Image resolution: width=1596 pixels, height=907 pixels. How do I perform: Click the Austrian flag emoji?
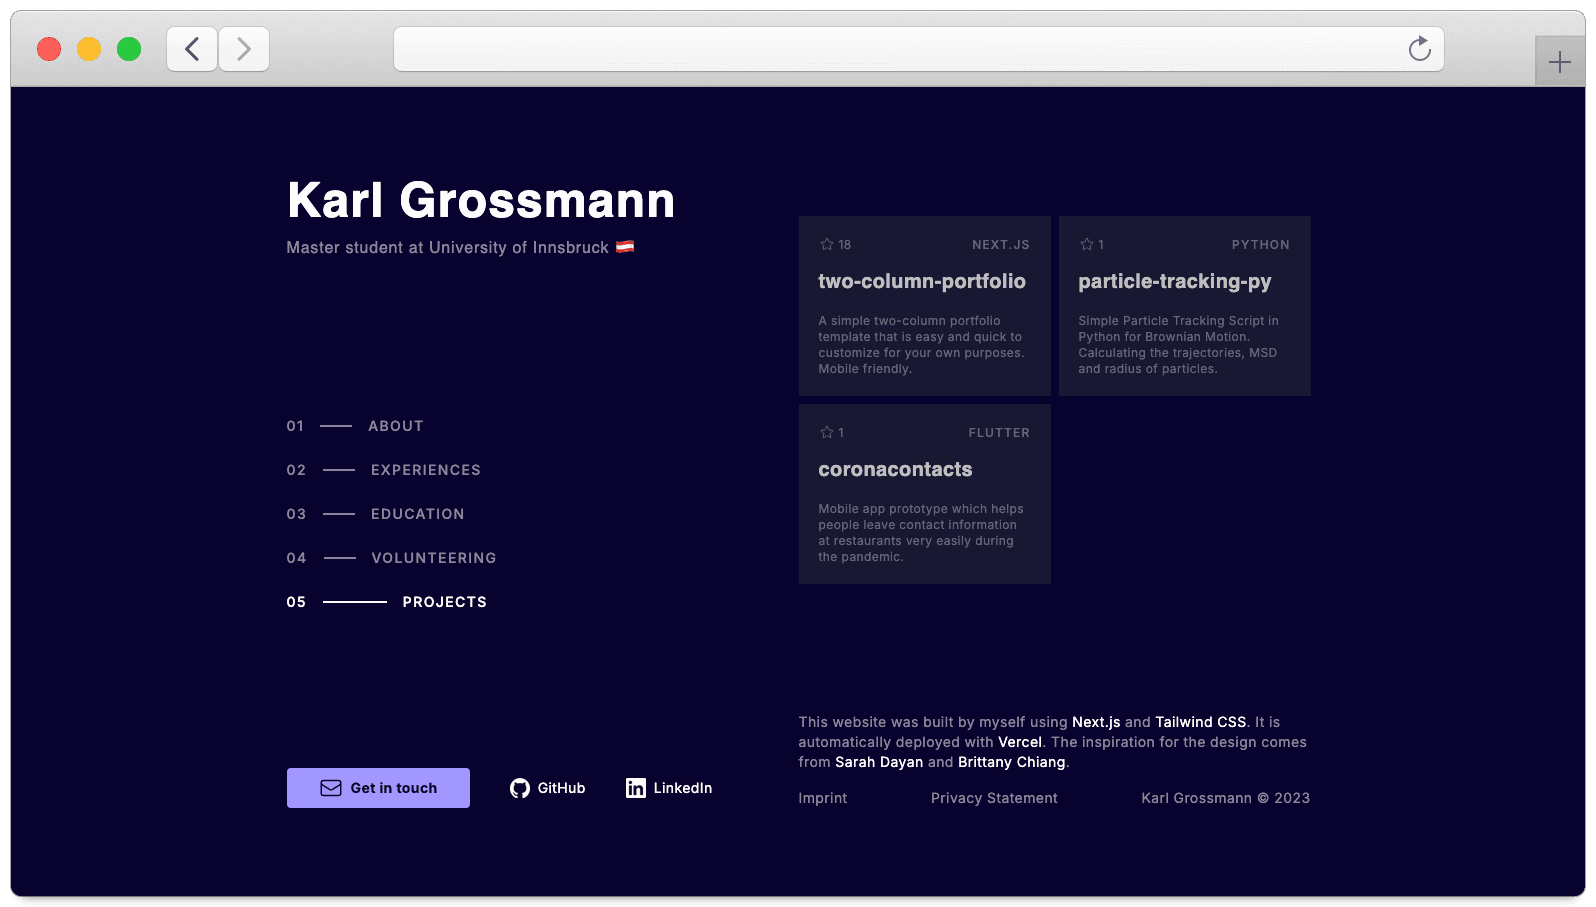(x=625, y=247)
